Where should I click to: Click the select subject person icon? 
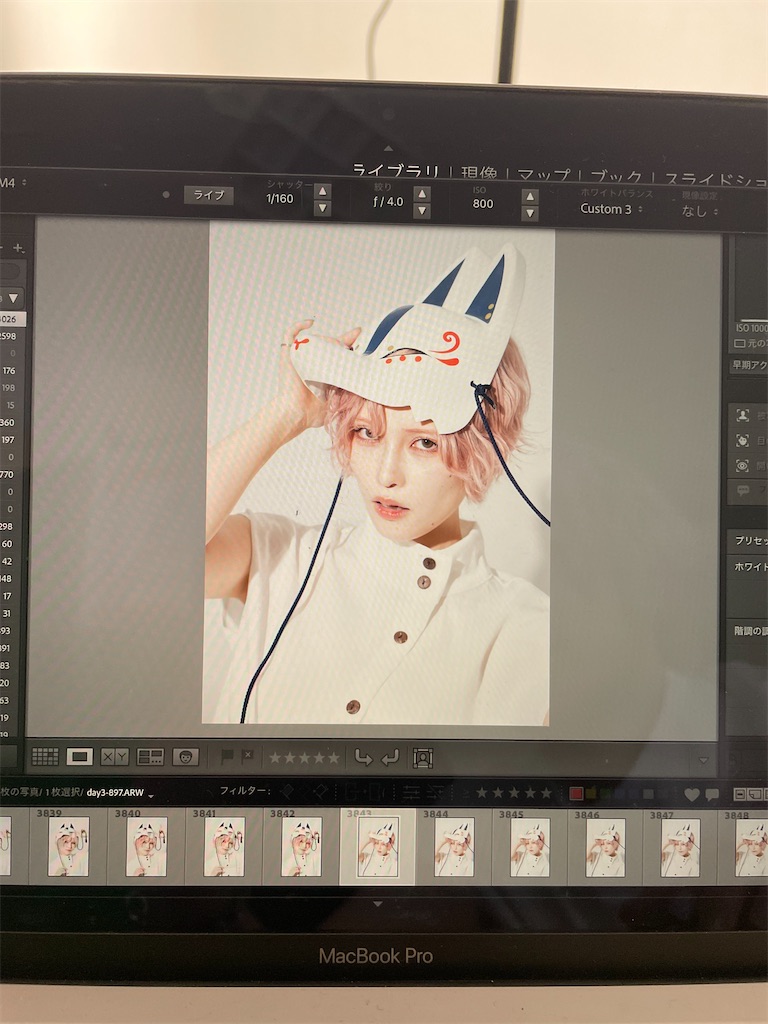click(x=743, y=415)
